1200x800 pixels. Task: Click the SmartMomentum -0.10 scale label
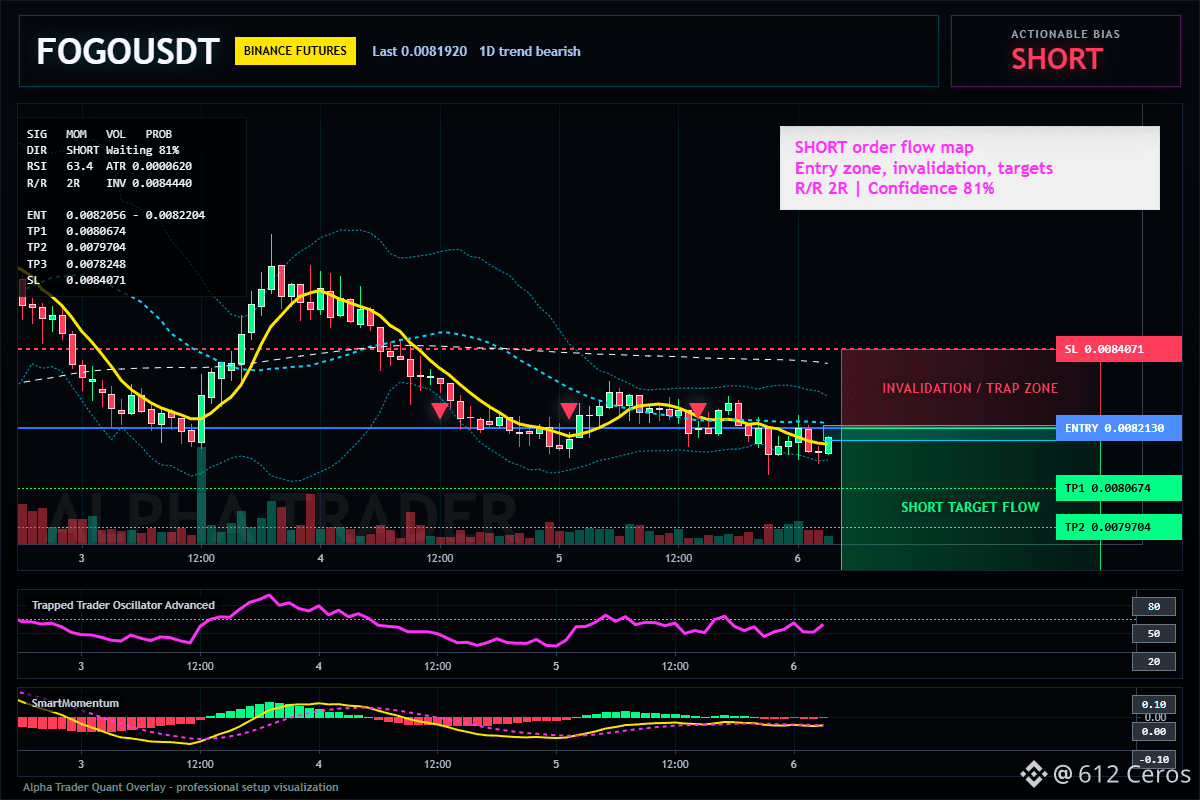click(1153, 759)
